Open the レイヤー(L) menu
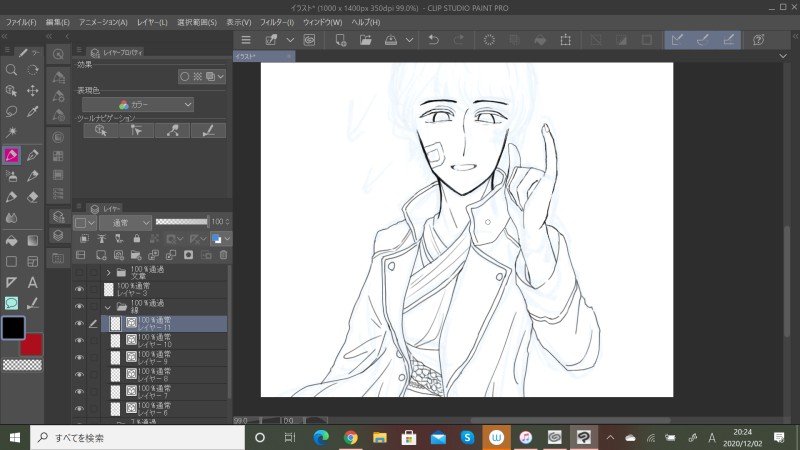 click(x=152, y=21)
